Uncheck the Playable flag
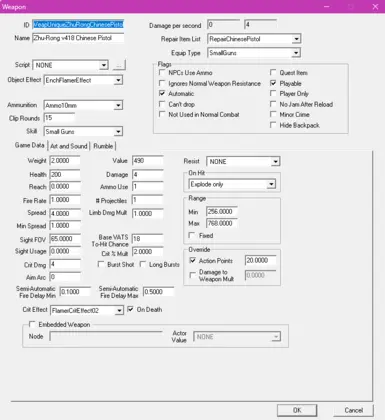 tap(273, 83)
